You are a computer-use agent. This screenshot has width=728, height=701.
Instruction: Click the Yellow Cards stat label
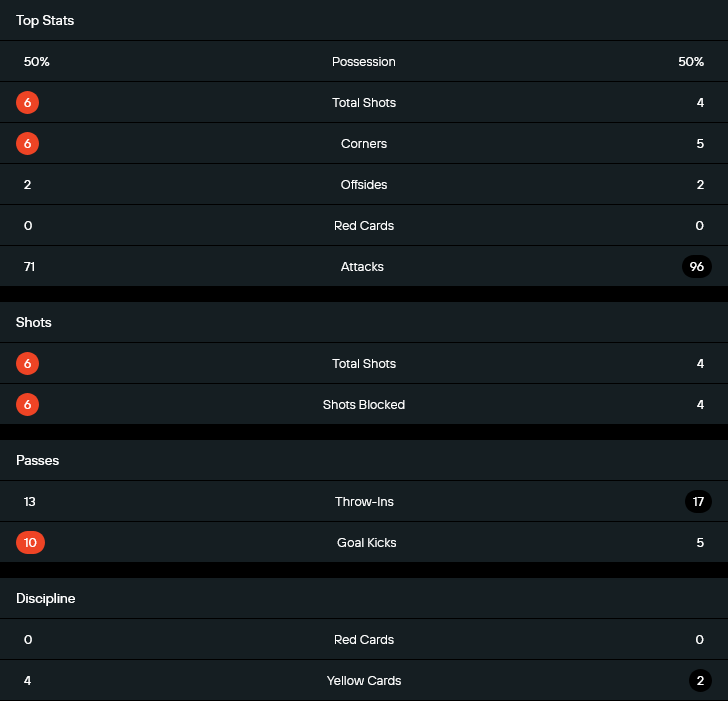click(364, 681)
